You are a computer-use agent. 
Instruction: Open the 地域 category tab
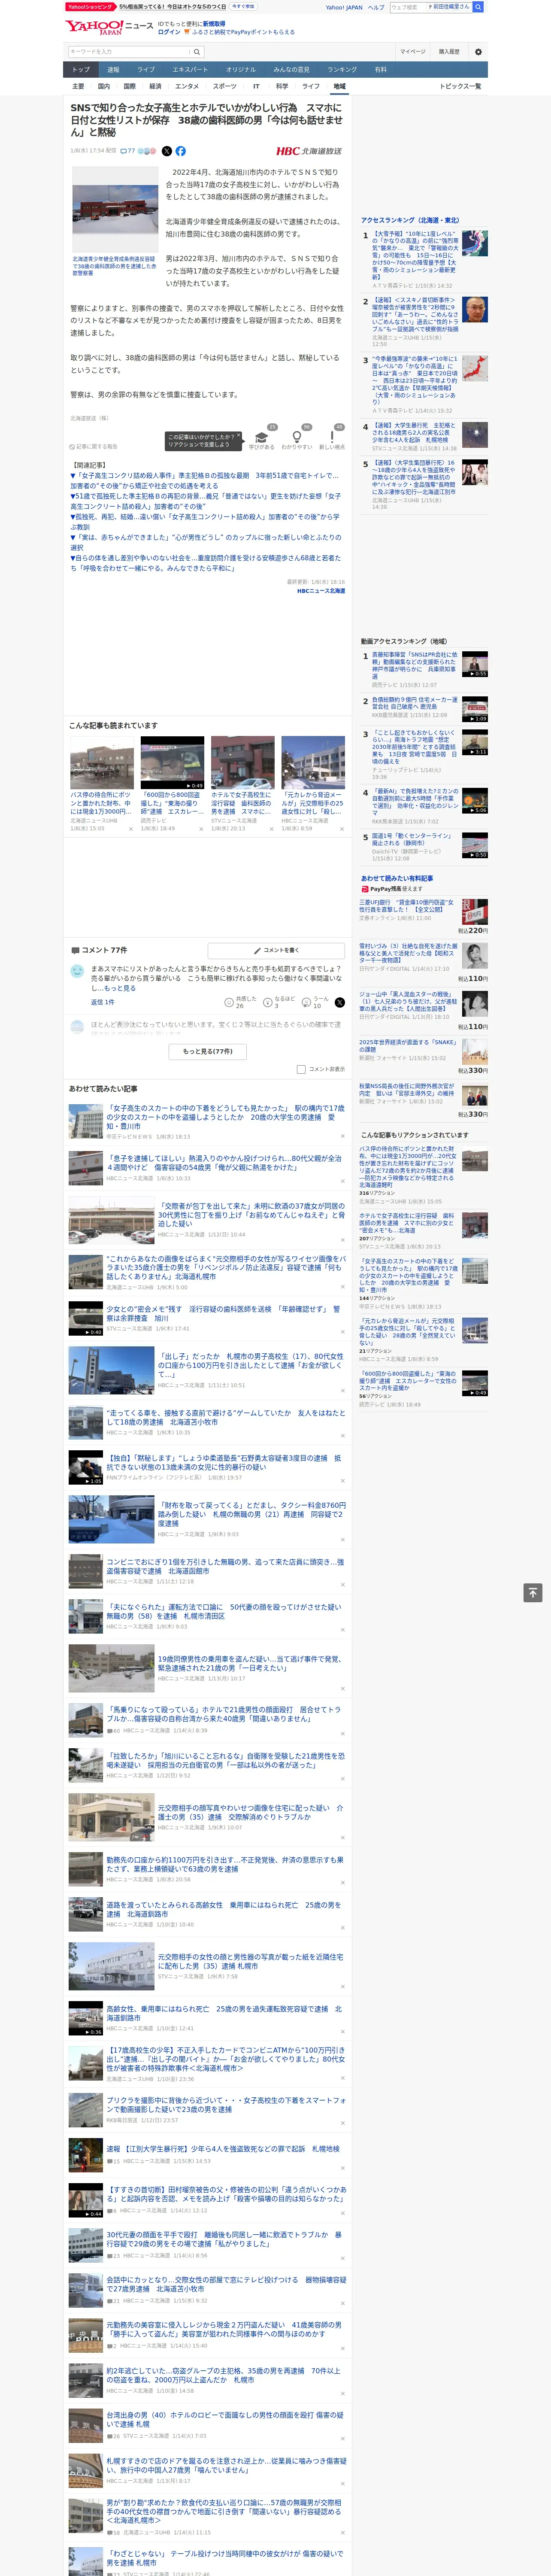pos(340,86)
